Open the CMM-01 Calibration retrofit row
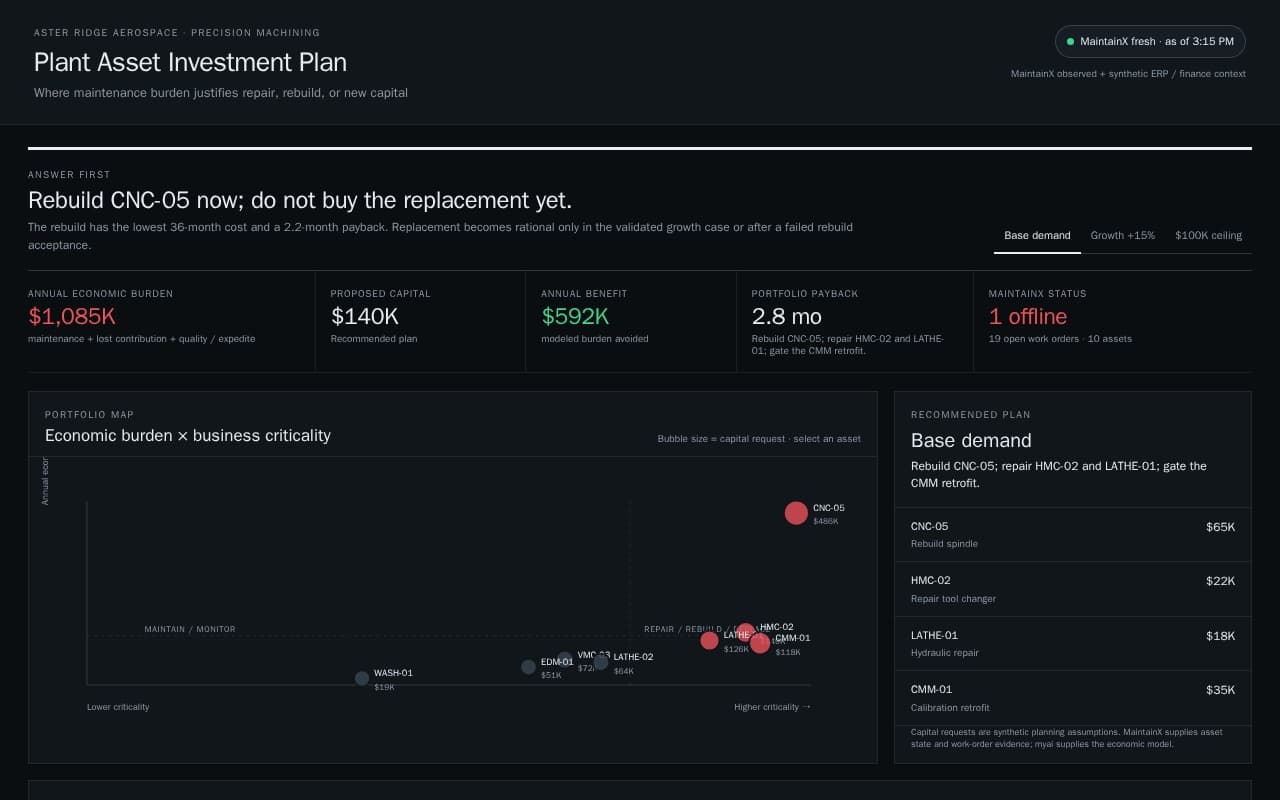This screenshot has width=1280, height=800. click(1073, 698)
